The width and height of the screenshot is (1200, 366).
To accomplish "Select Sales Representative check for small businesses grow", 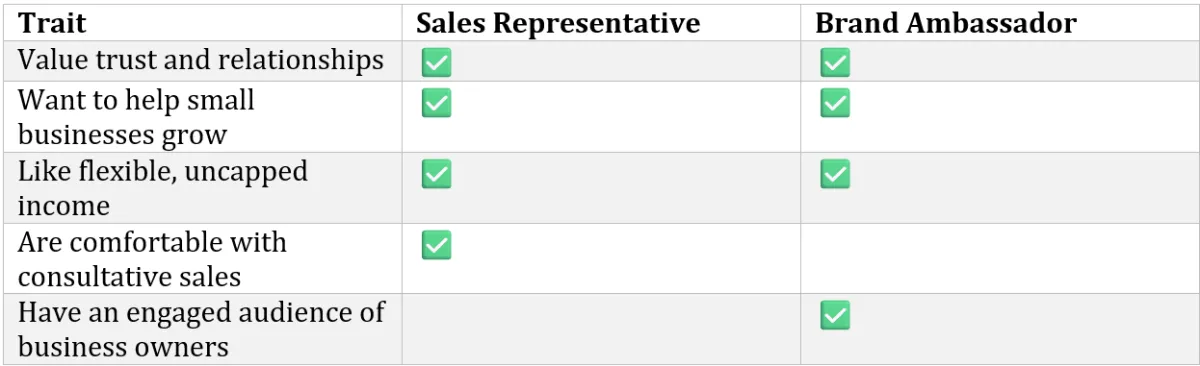I will pos(436,103).
